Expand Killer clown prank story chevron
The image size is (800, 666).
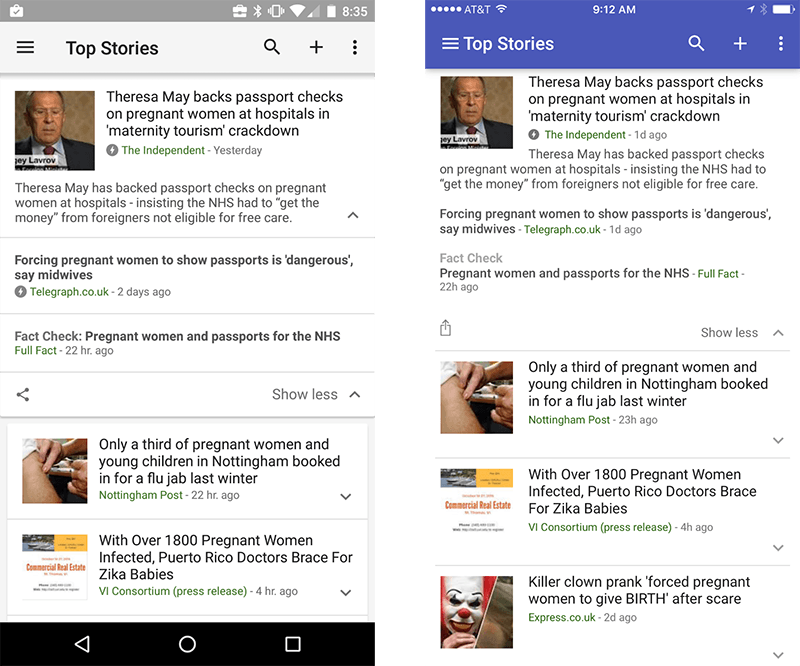point(778,655)
